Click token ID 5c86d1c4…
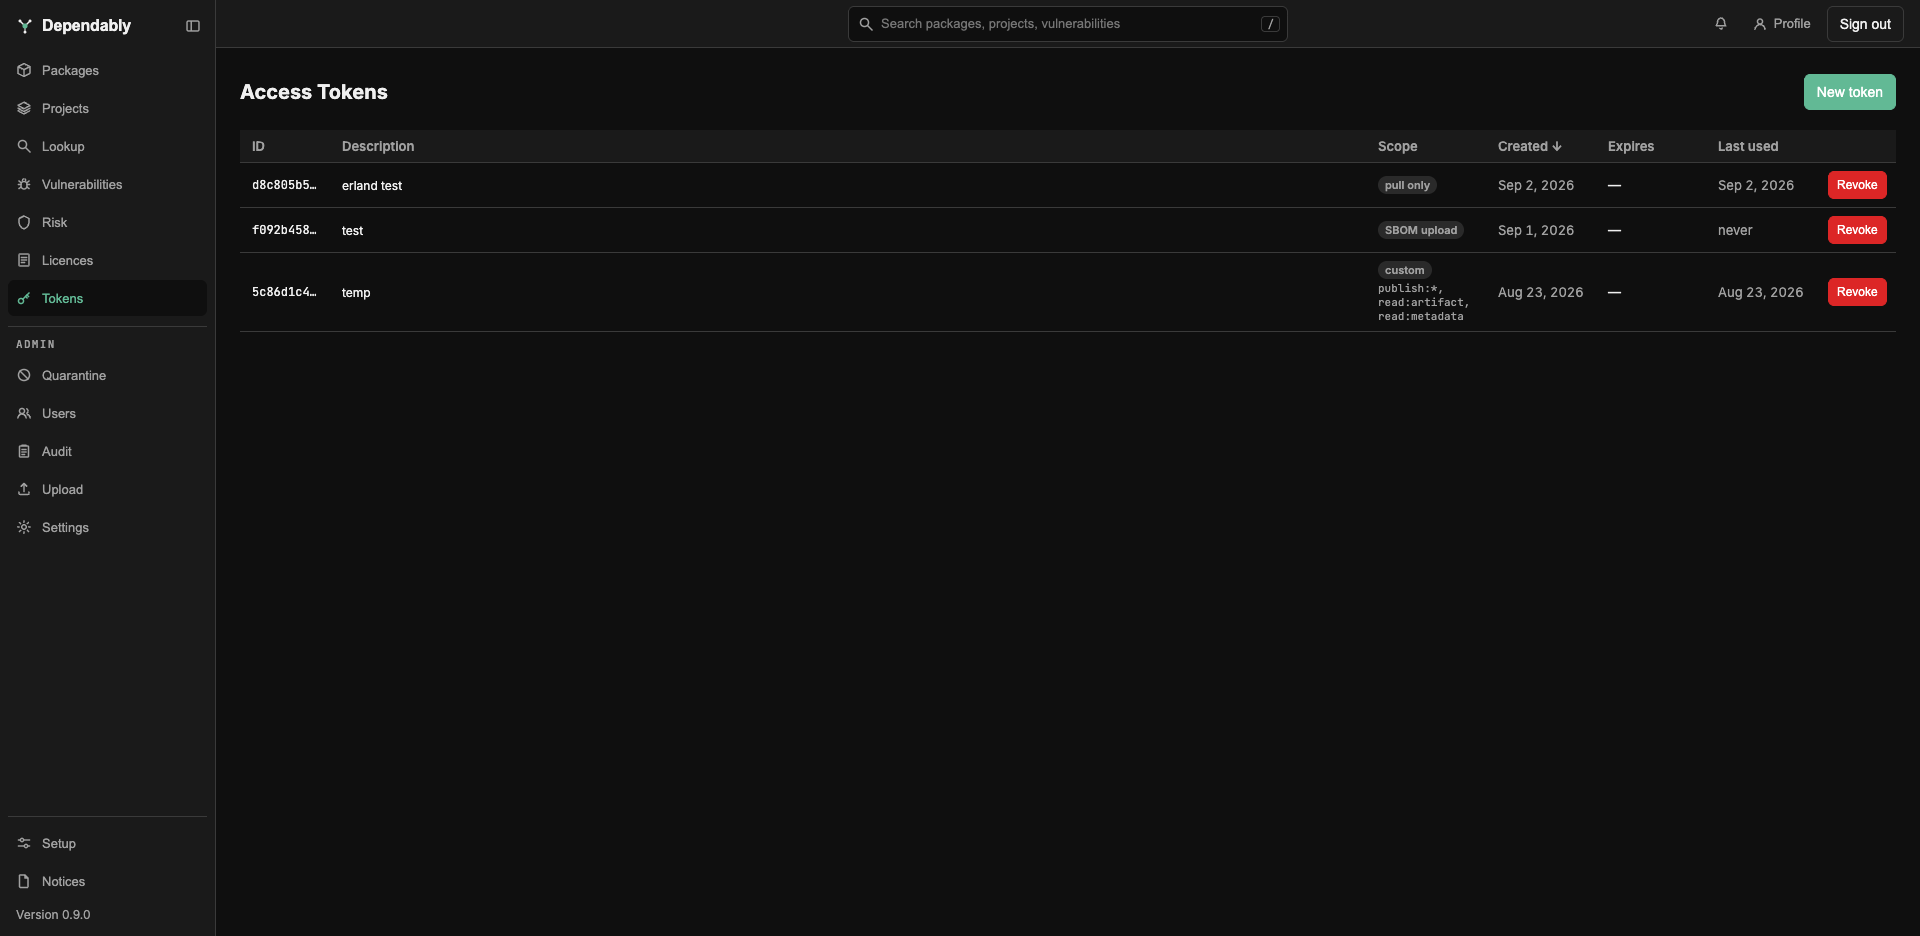 click(x=284, y=292)
